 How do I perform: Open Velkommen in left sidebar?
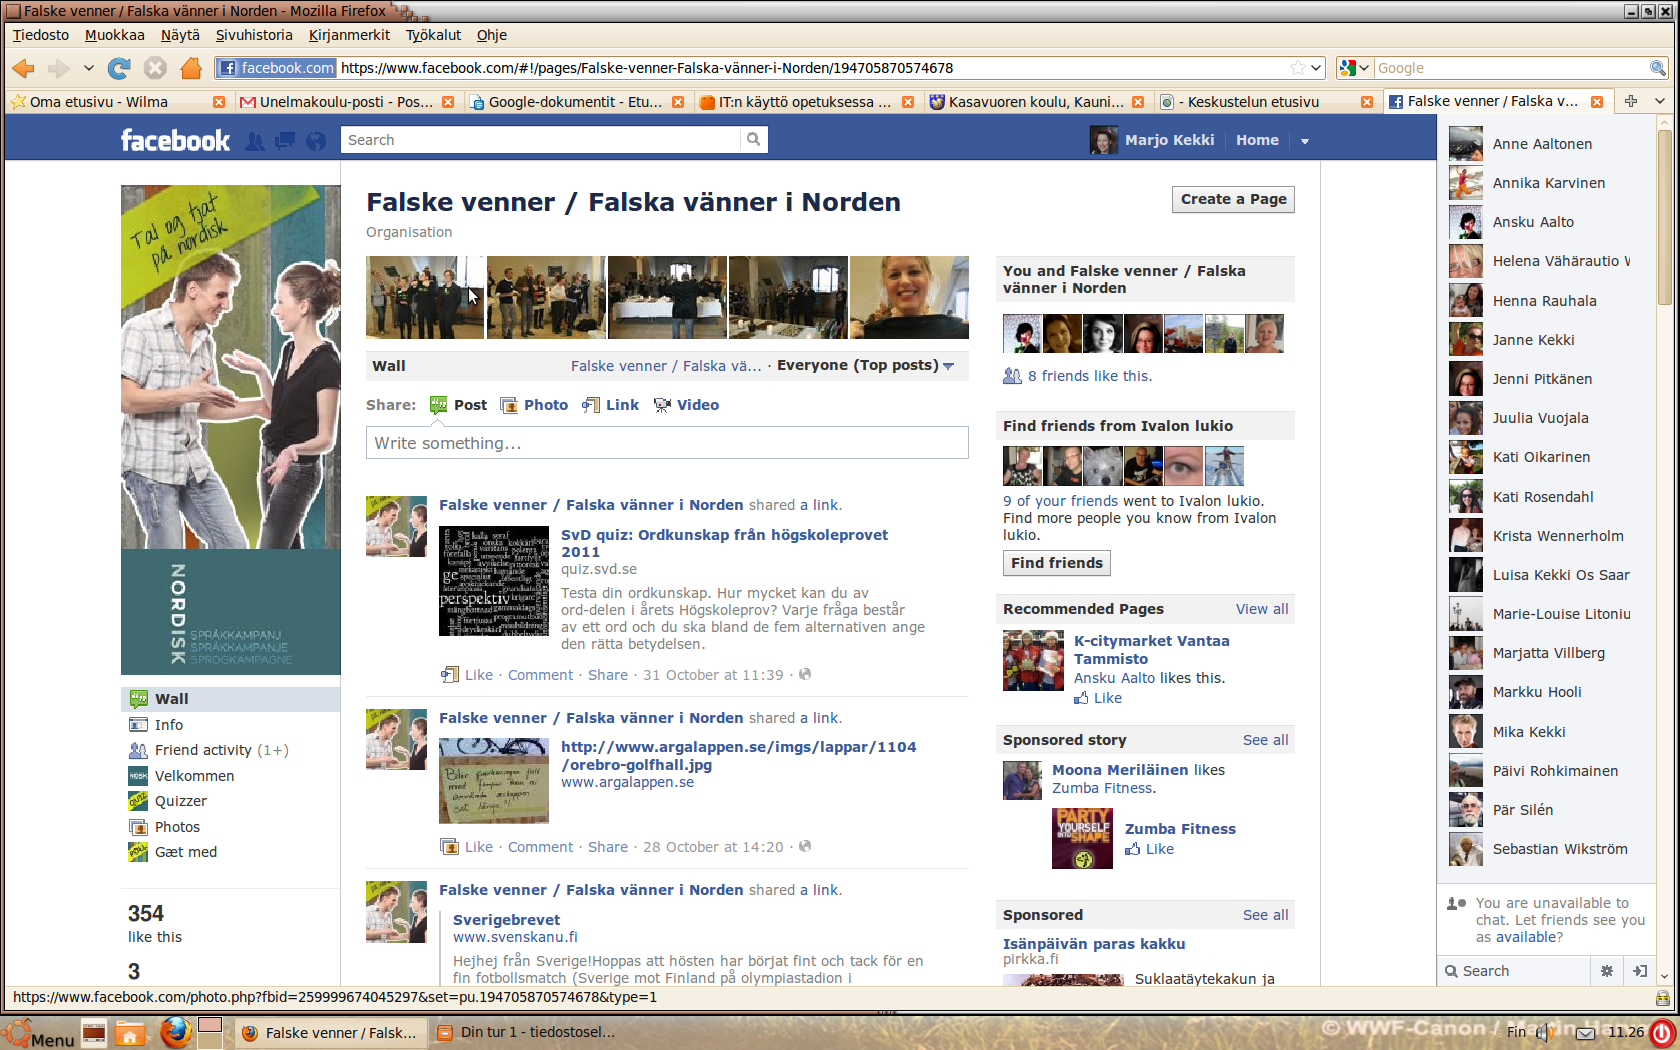click(x=194, y=776)
